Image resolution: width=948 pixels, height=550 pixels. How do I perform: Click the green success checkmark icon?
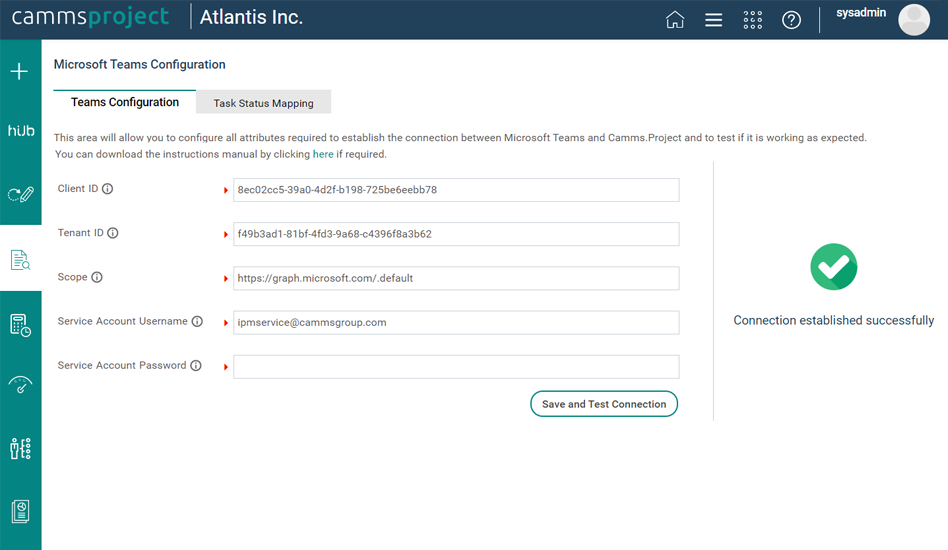coord(834,267)
